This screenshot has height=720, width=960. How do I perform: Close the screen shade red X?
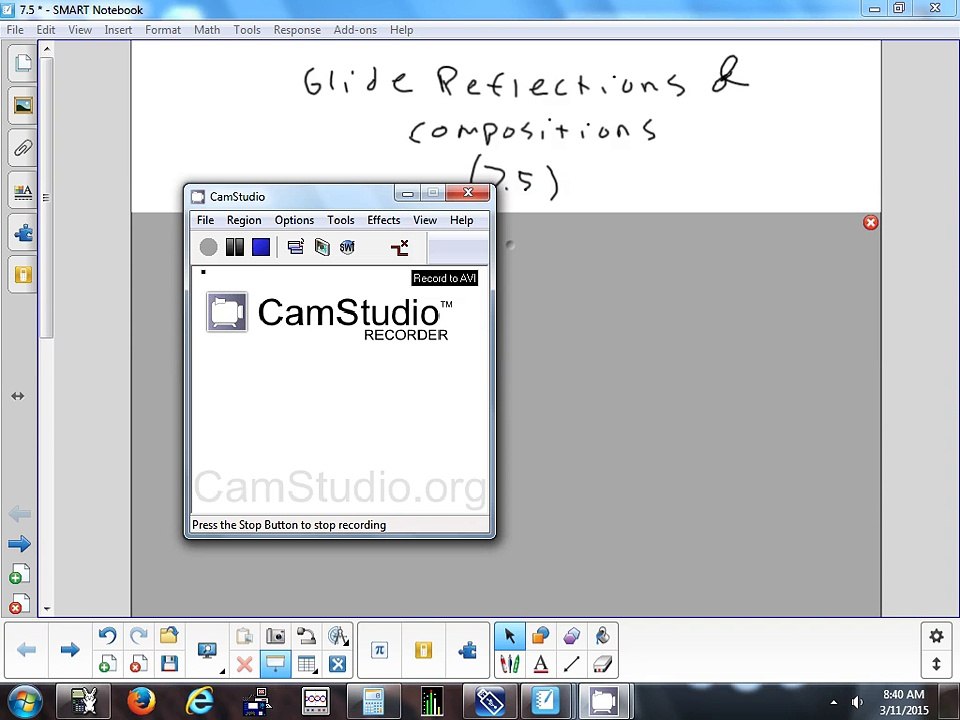(871, 222)
